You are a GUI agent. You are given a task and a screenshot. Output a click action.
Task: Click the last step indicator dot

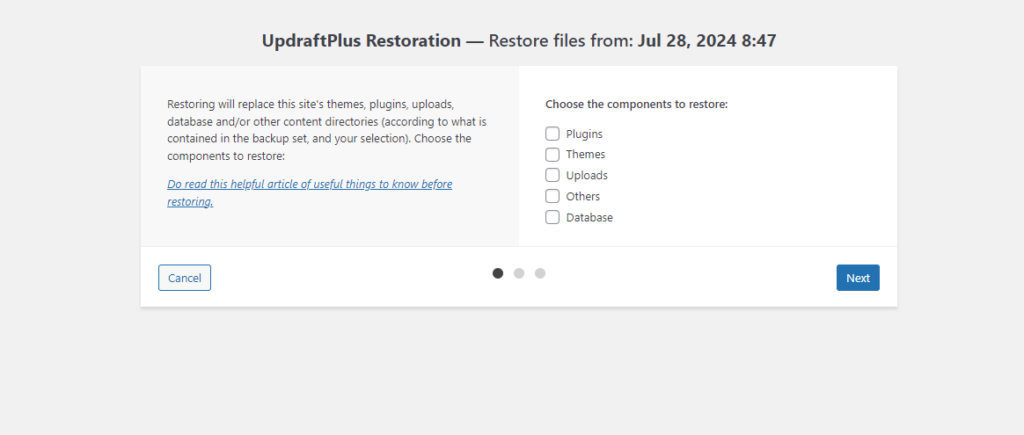coord(540,273)
